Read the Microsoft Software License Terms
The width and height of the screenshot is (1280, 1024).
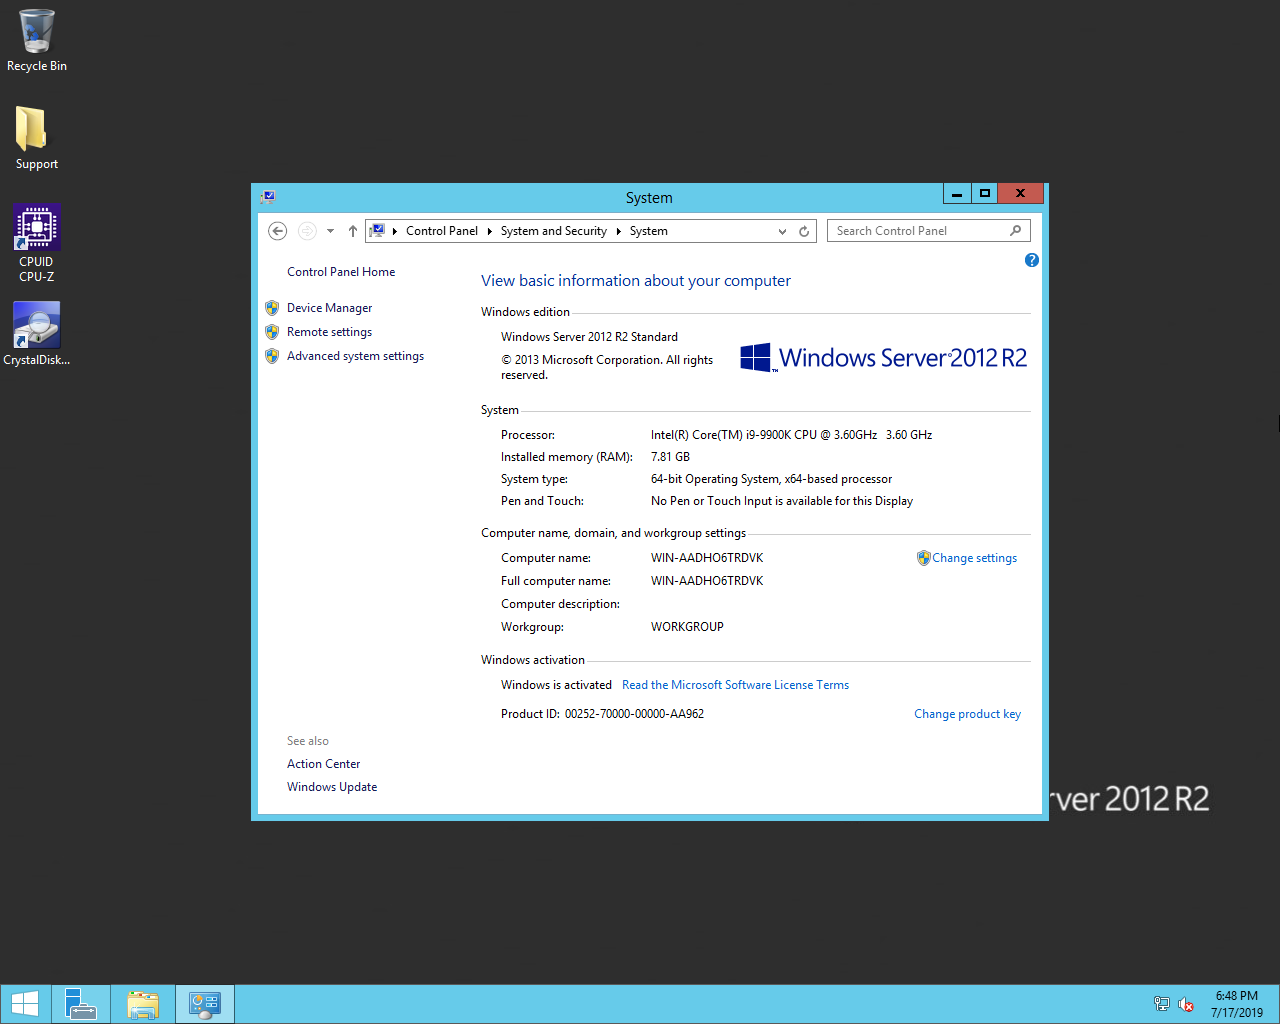[x=735, y=685]
